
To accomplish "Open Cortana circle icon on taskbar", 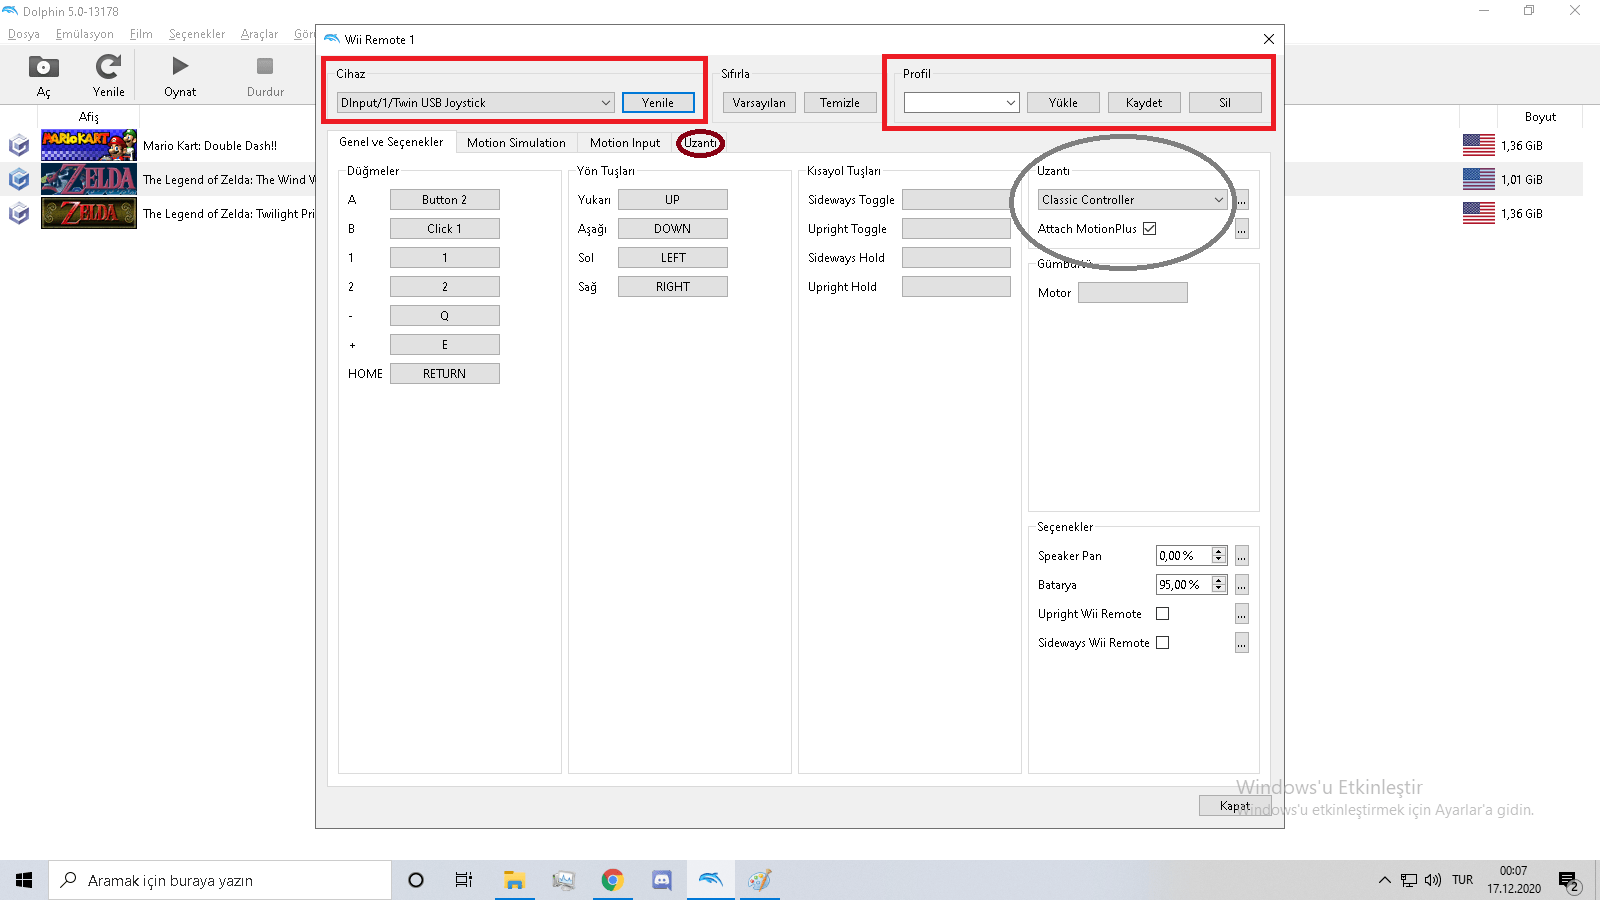I will [x=416, y=880].
